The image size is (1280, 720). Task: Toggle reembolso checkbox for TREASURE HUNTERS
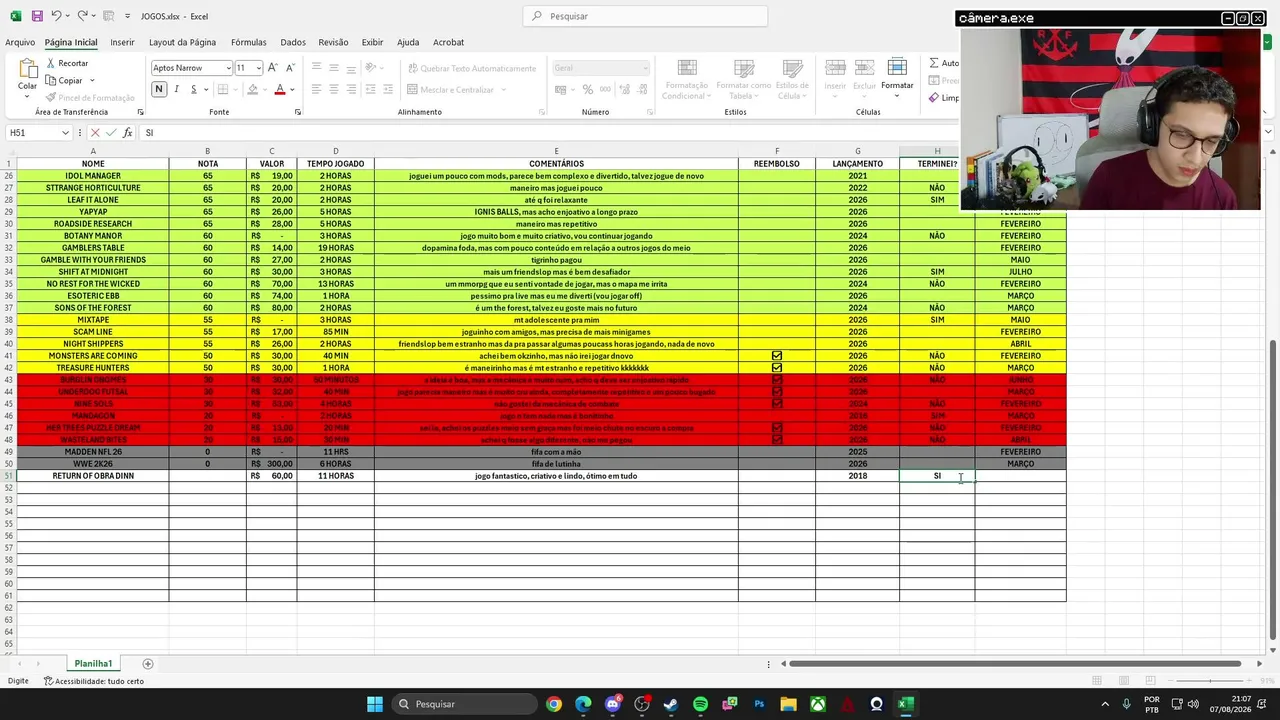coord(777,368)
